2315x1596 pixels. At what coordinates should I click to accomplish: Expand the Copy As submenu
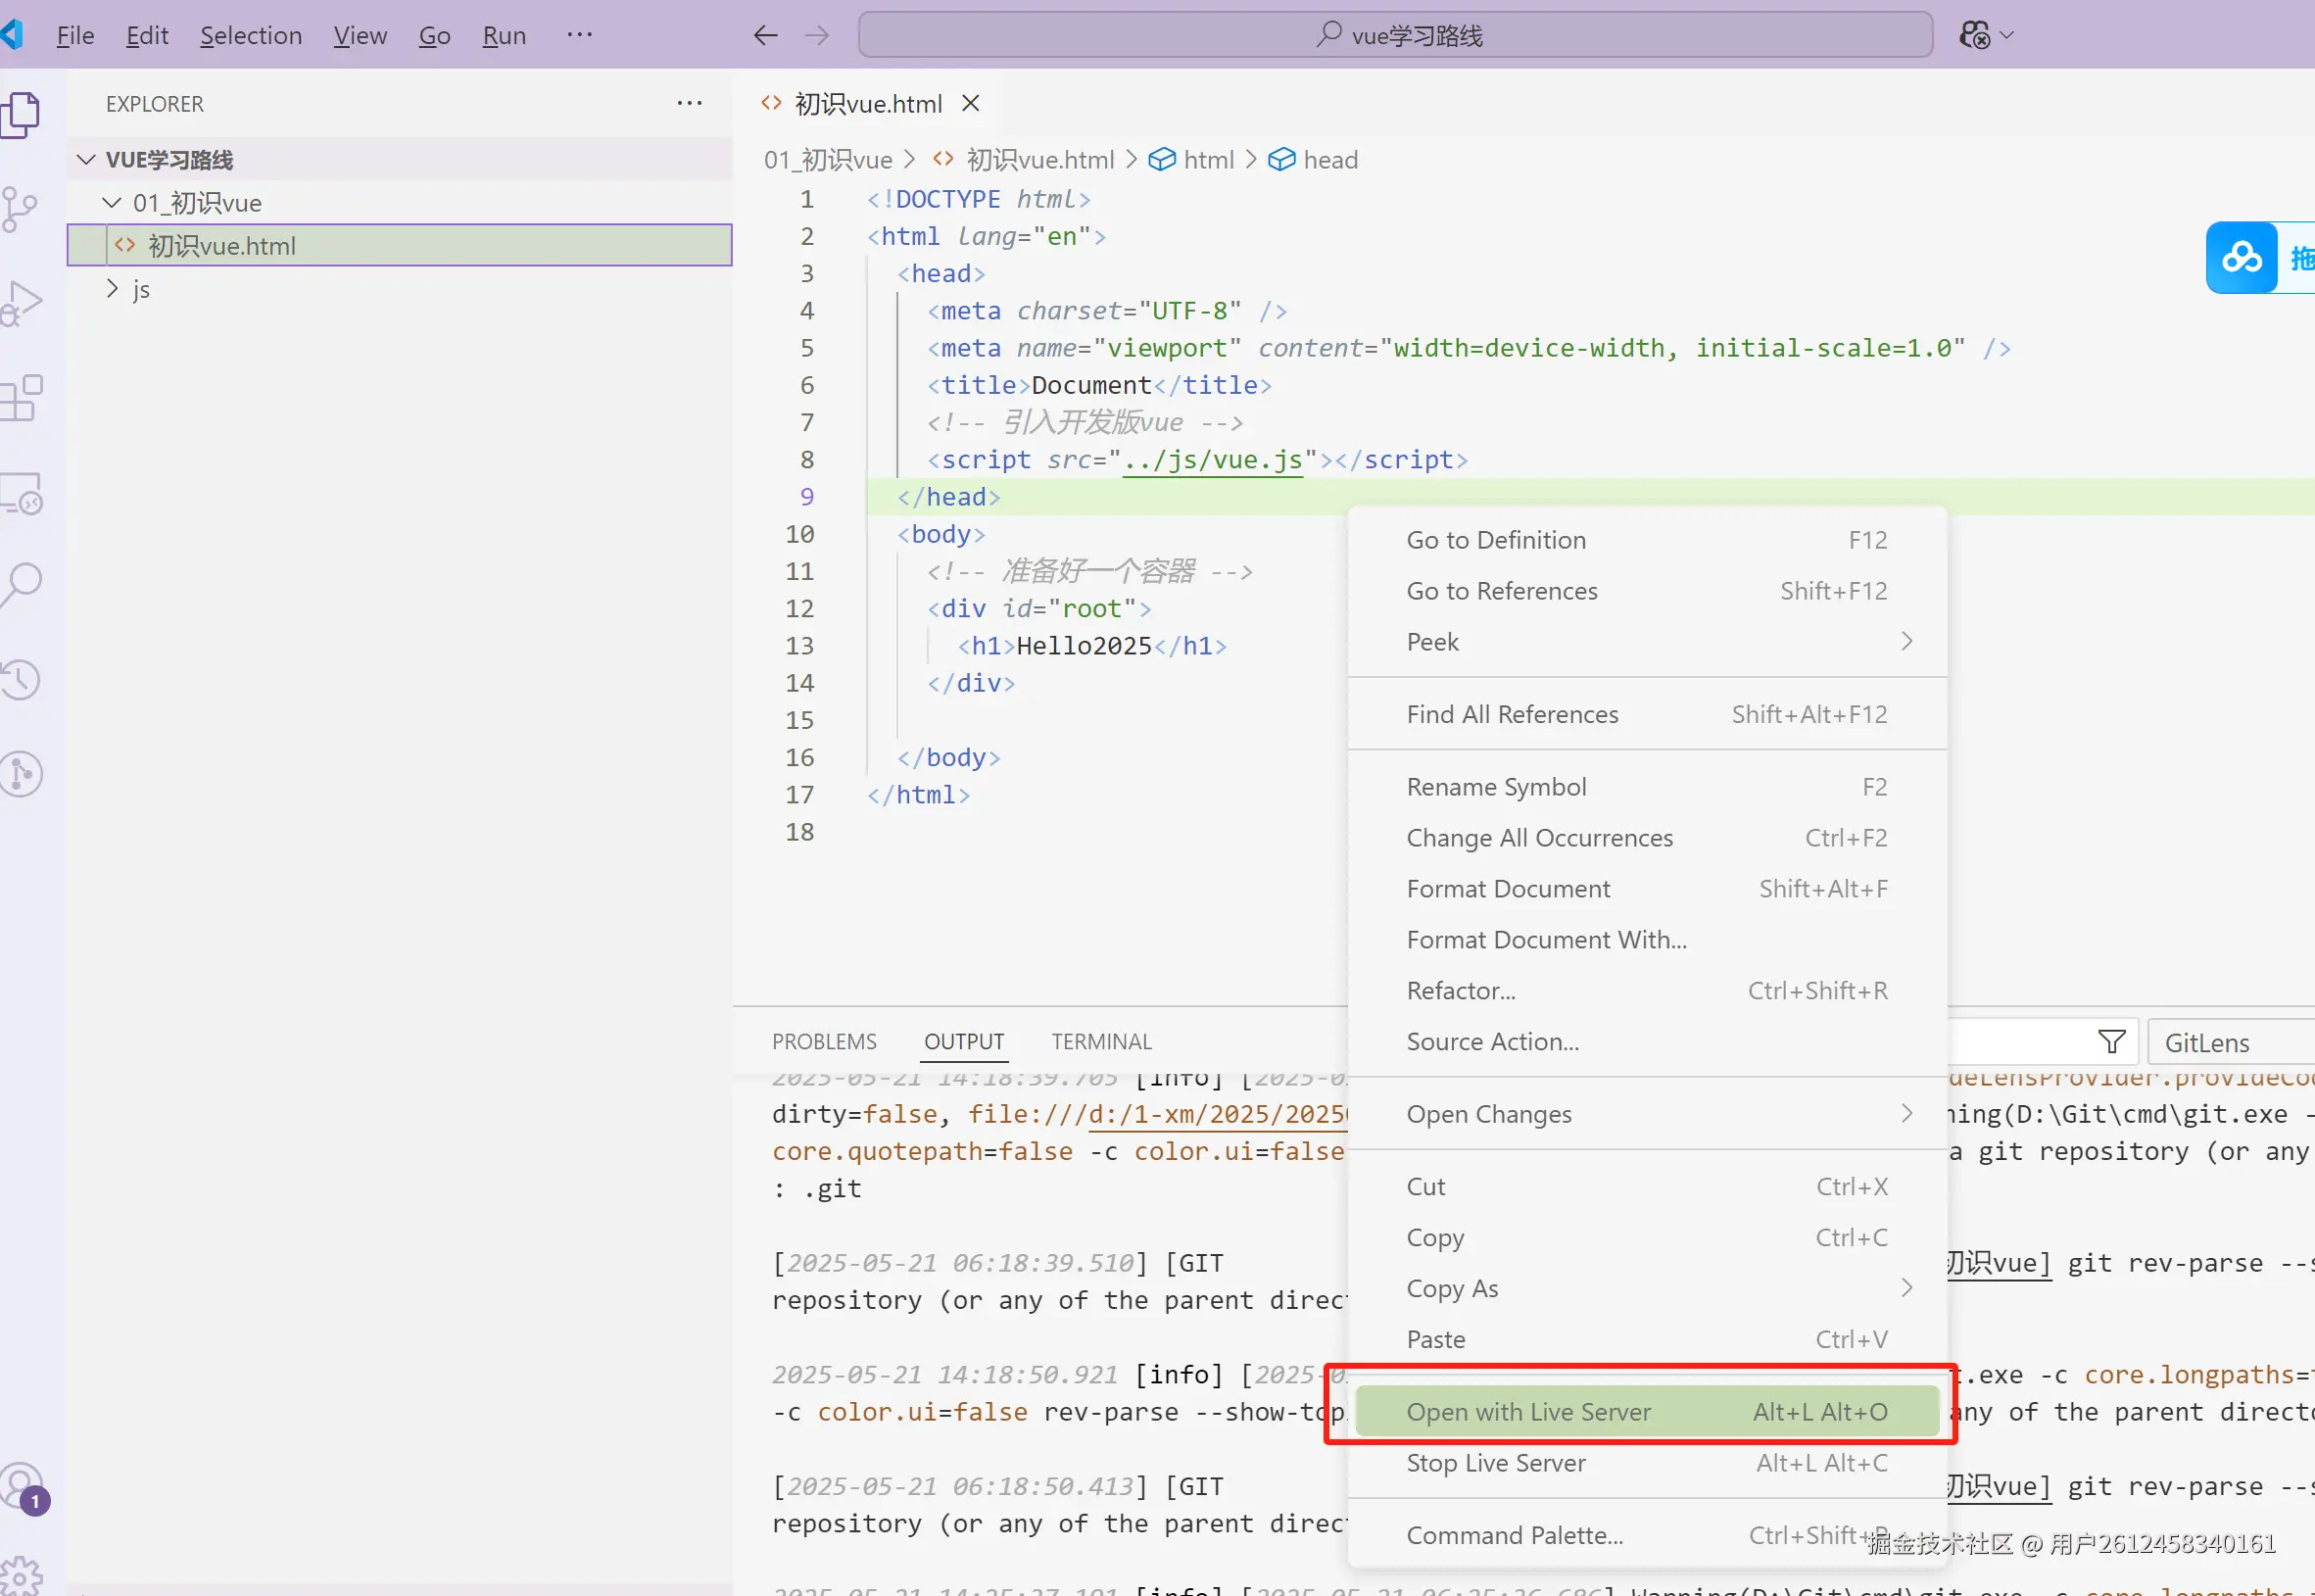click(1647, 1288)
